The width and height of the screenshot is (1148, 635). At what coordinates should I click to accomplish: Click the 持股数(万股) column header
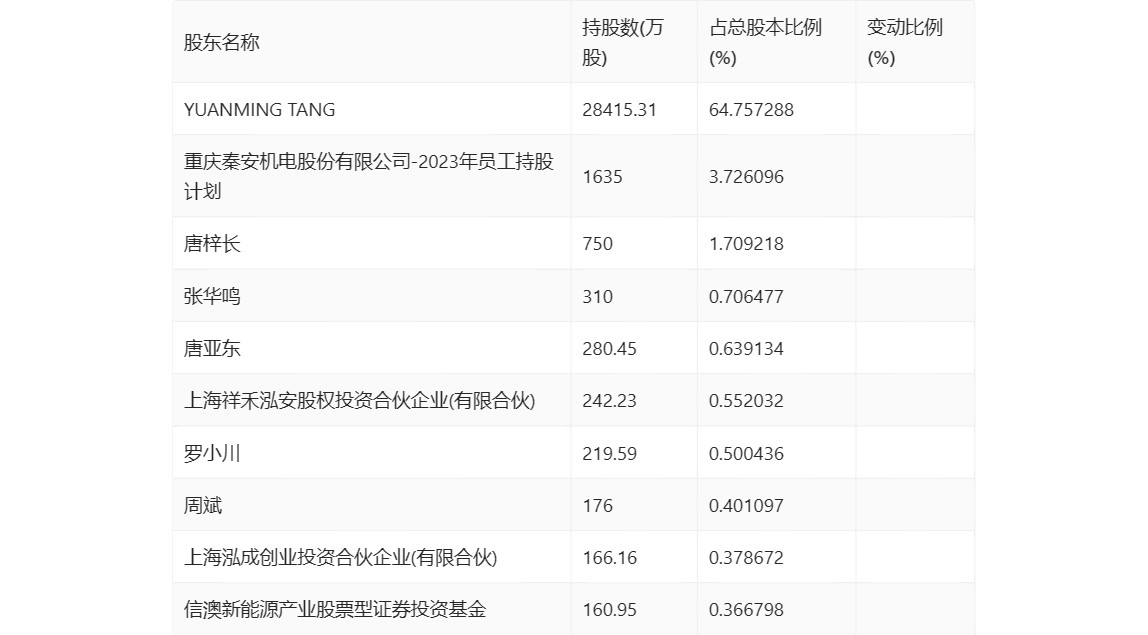[x=623, y=42]
